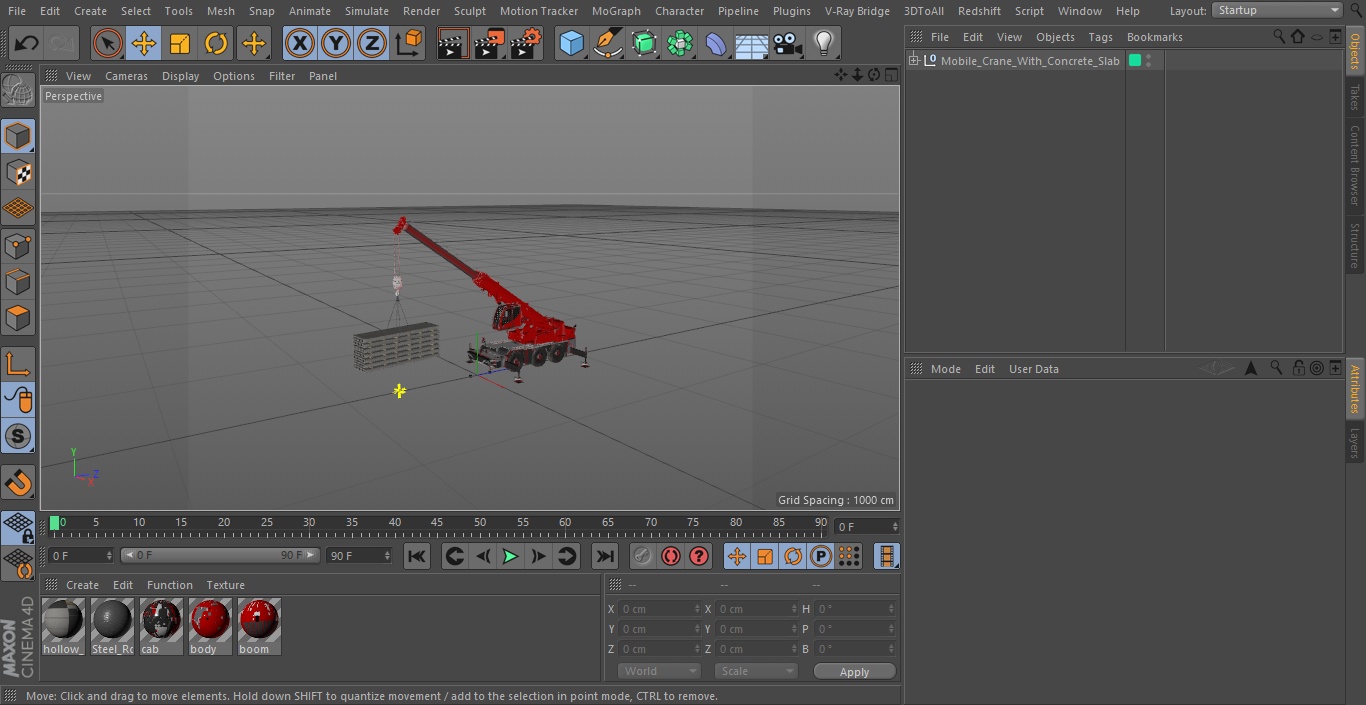Open object manager Bookmarks
The image size is (1366, 705).
(x=1154, y=37)
